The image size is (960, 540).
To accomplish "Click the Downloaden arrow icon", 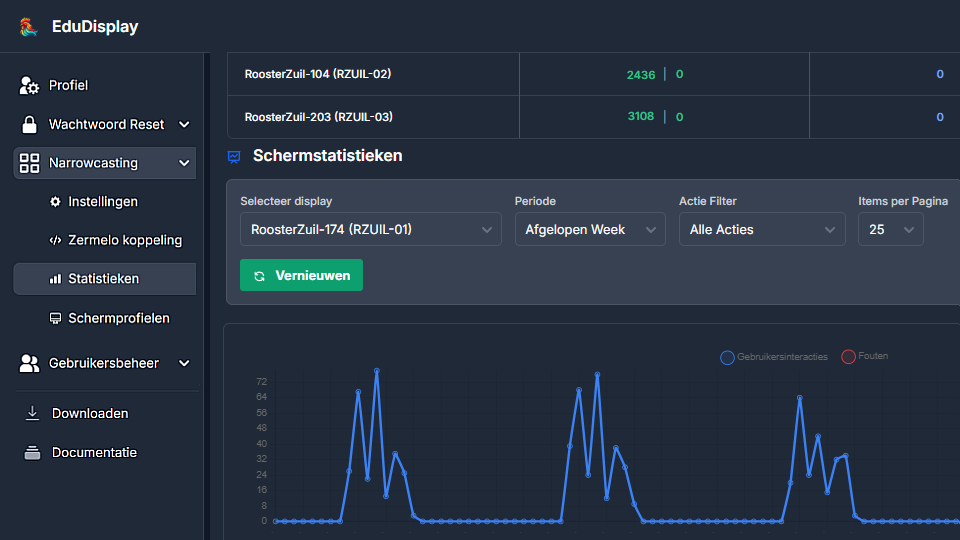I will (33, 414).
